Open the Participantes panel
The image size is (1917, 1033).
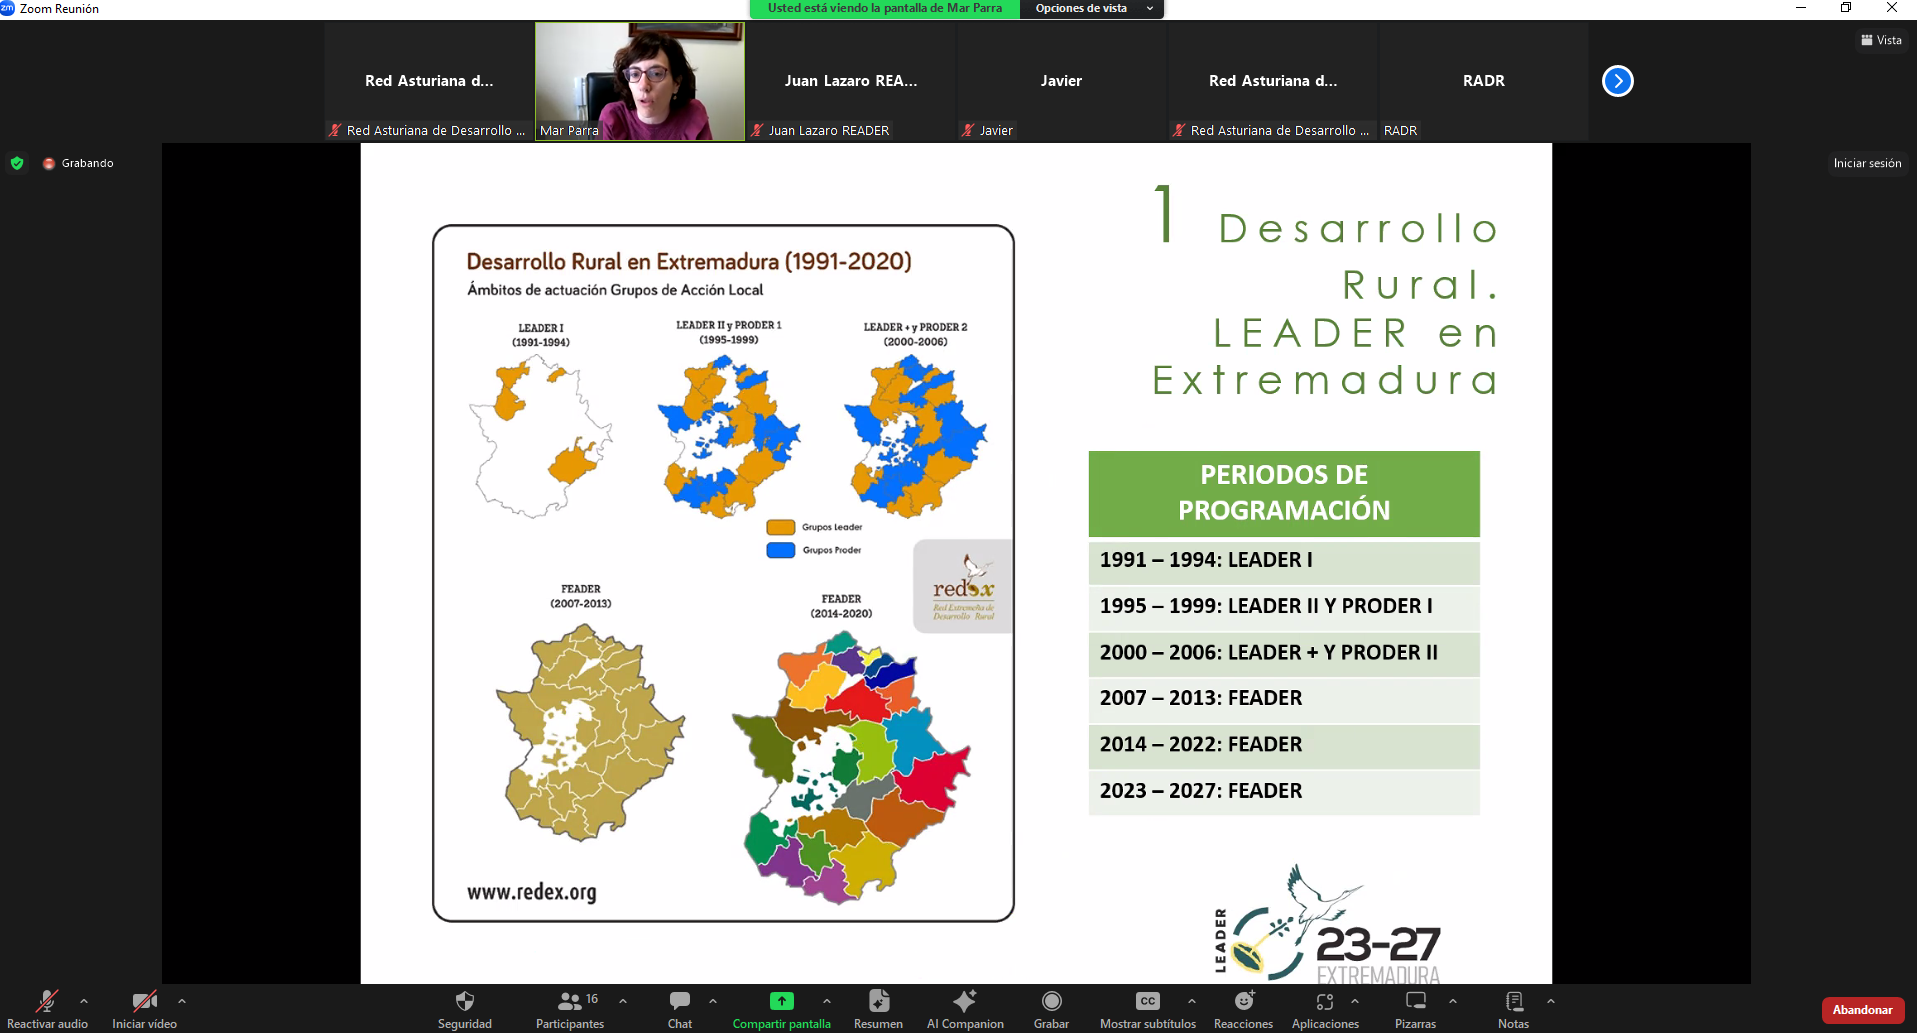[x=570, y=1008]
